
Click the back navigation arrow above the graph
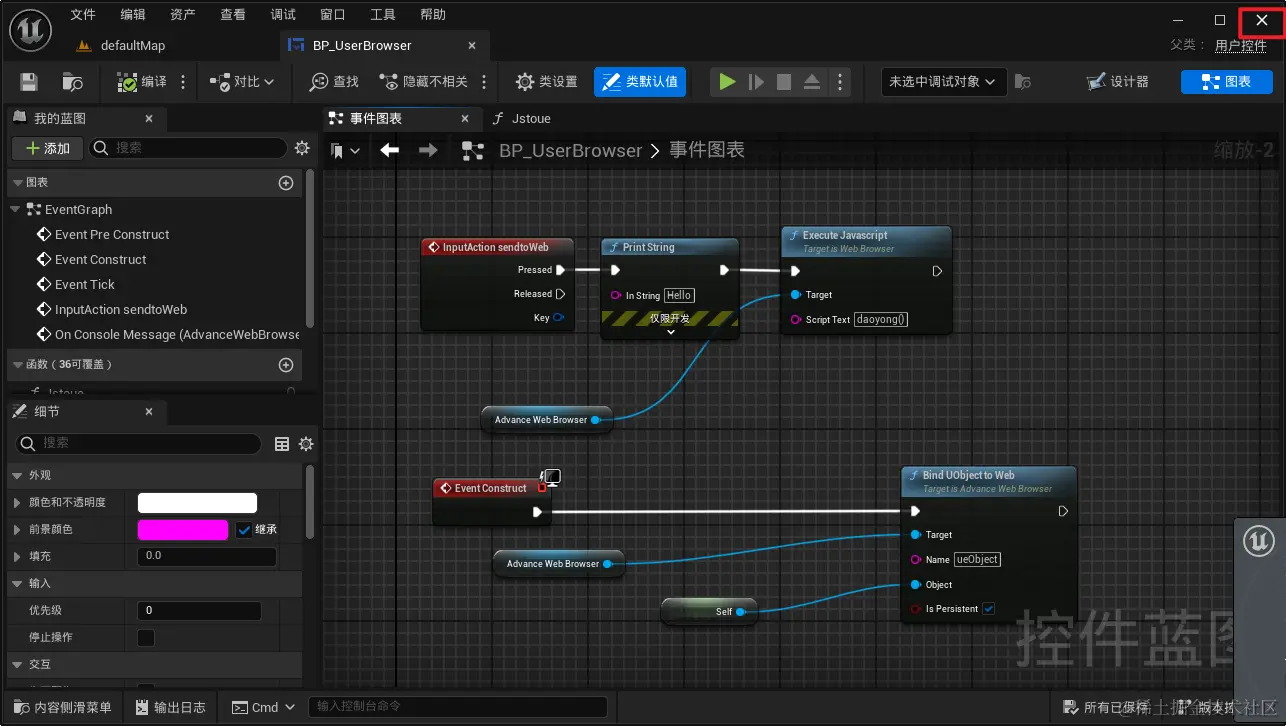(x=390, y=150)
